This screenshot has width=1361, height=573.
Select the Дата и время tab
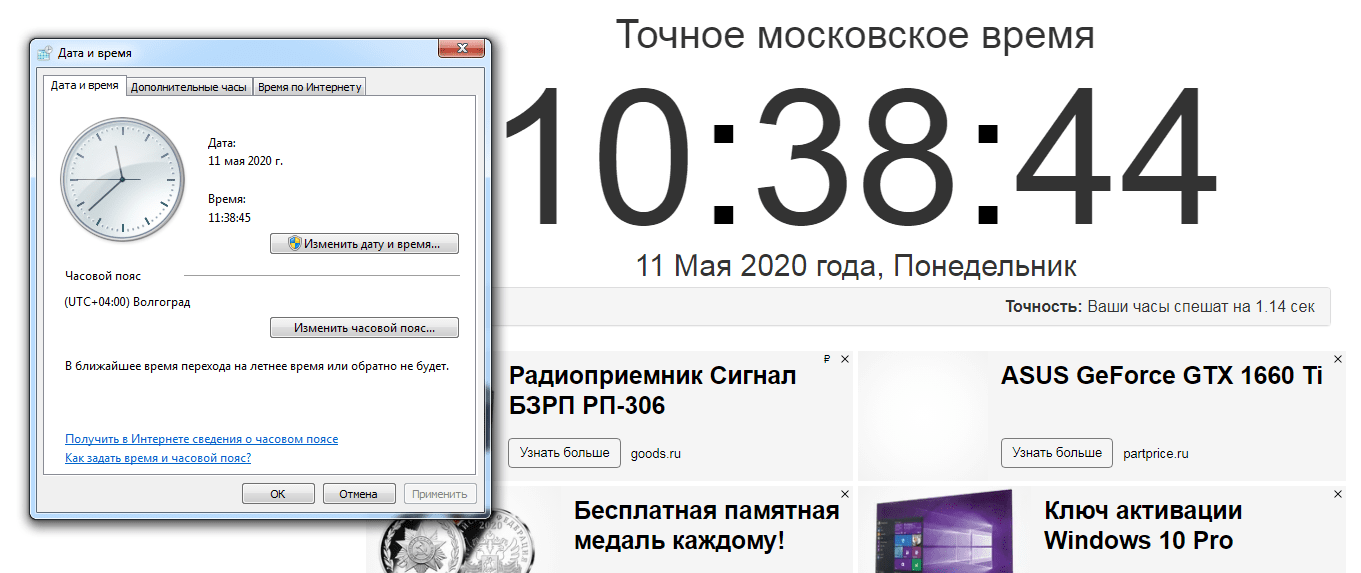84,86
